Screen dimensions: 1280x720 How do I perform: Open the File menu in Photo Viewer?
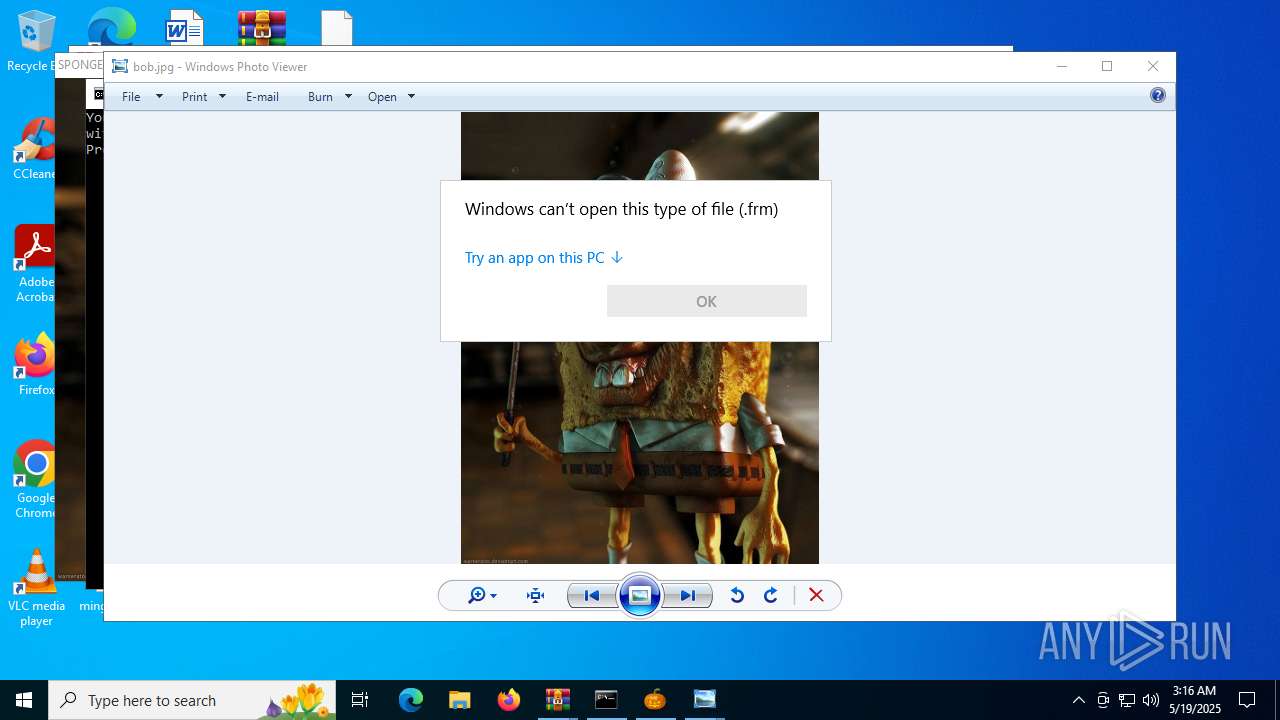point(131,97)
